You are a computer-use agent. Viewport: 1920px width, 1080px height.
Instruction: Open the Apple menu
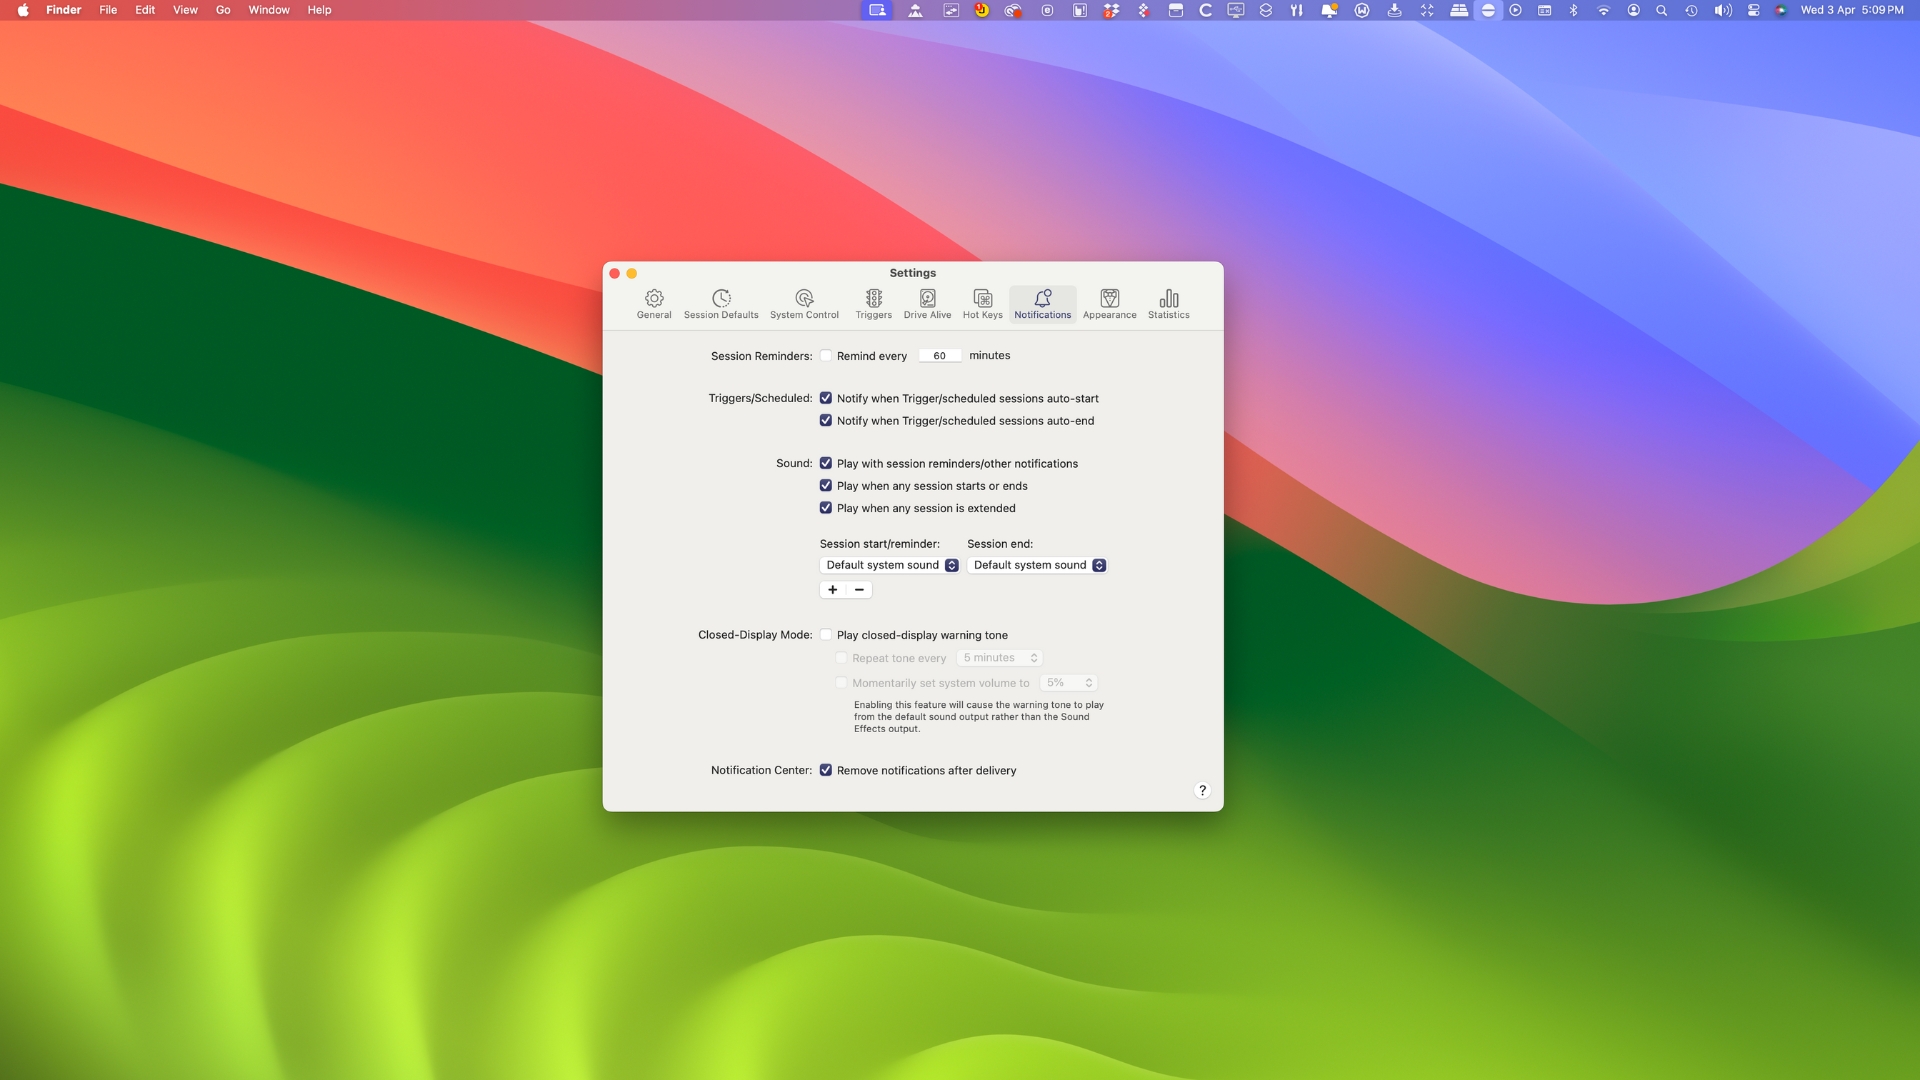click(23, 10)
